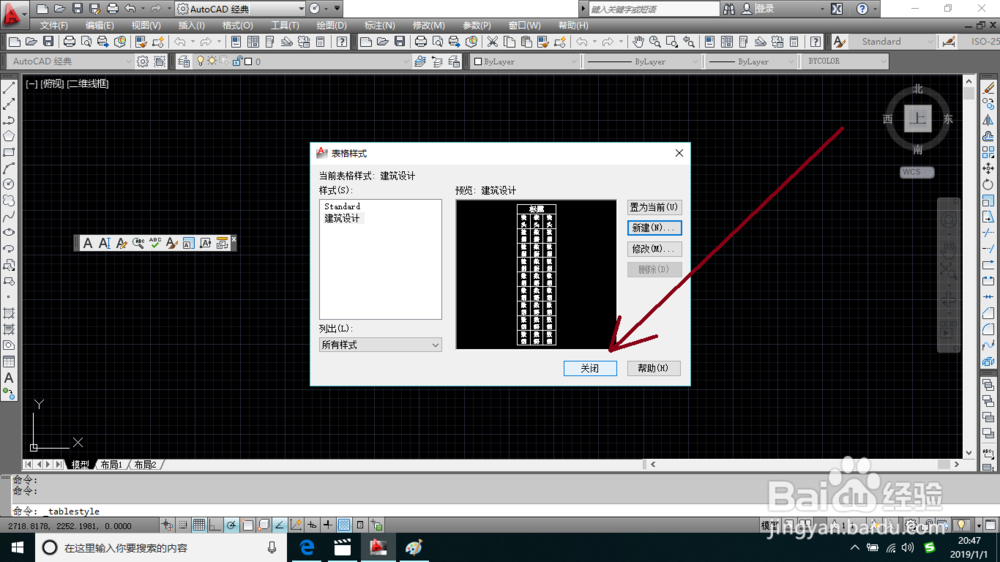Click the Array tool on modify toolbar
The height and width of the screenshot is (562, 1000).
(988, 152)
